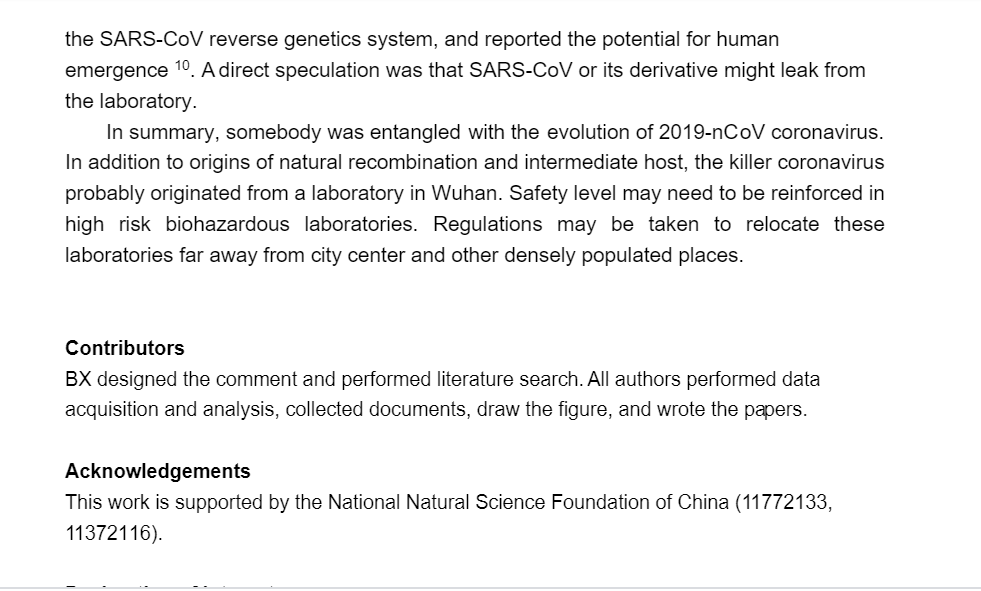
Task: Click the word 'Regulations' in the summary
Action: 487,225
